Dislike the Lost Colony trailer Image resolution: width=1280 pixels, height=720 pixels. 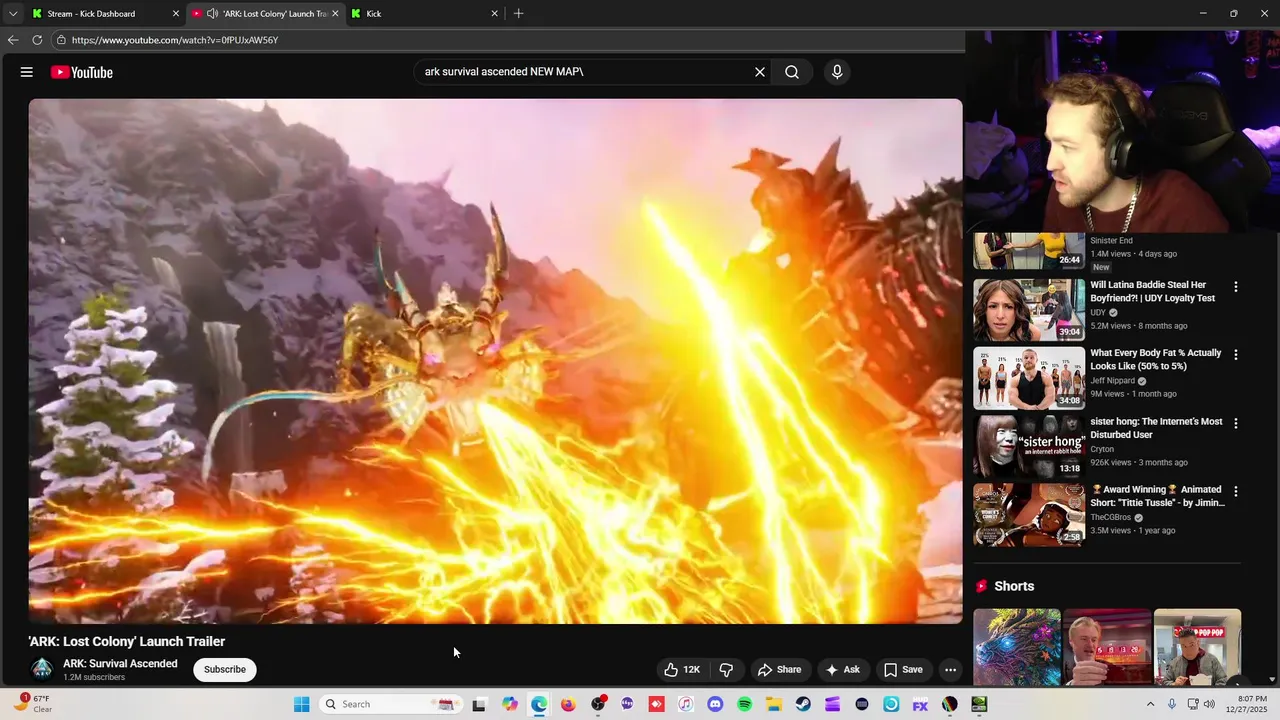tap(727, 670)
